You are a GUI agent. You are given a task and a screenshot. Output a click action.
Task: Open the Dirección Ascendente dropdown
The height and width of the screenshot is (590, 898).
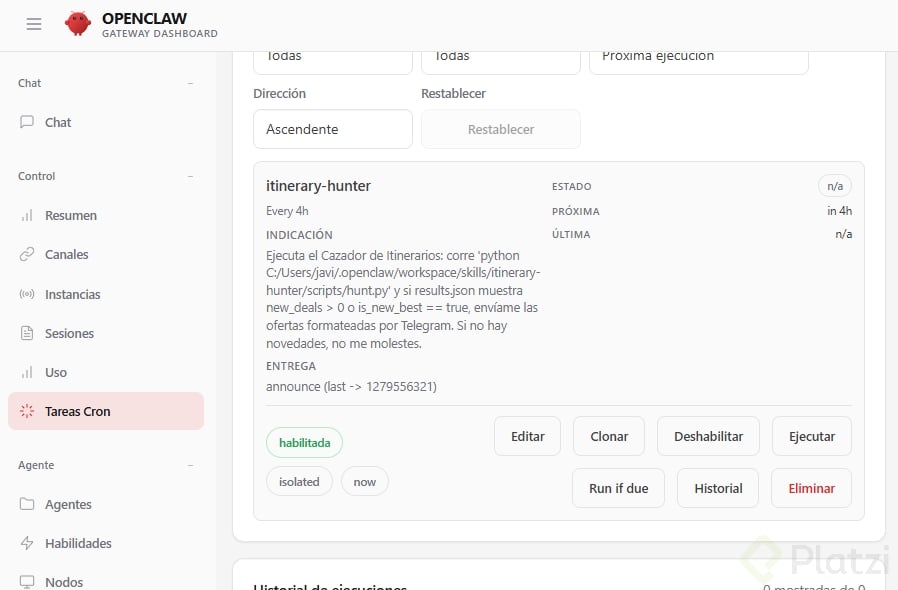332,129
